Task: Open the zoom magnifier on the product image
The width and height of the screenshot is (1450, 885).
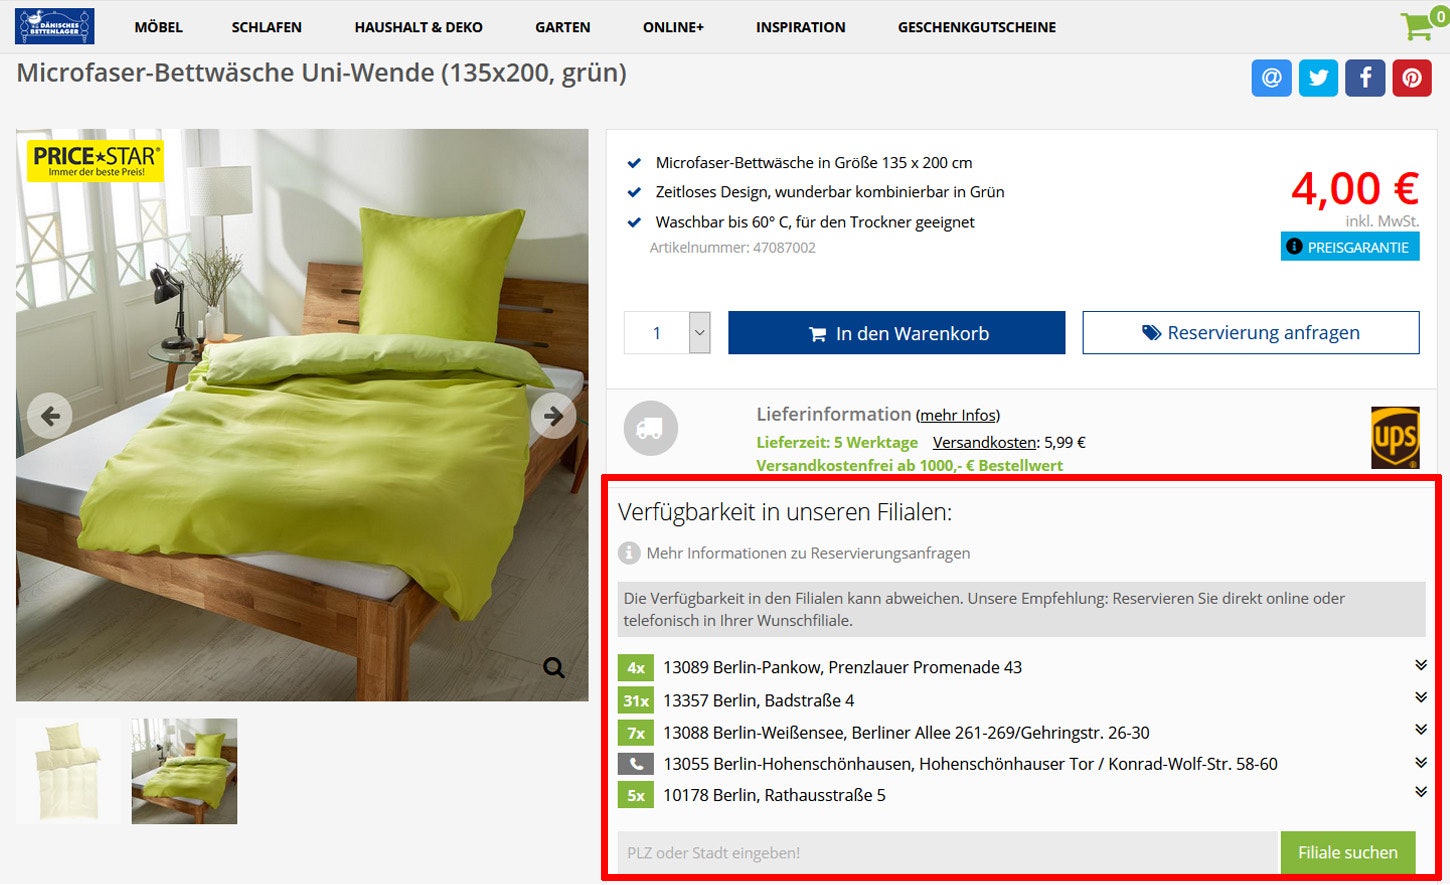Action: 552,667
